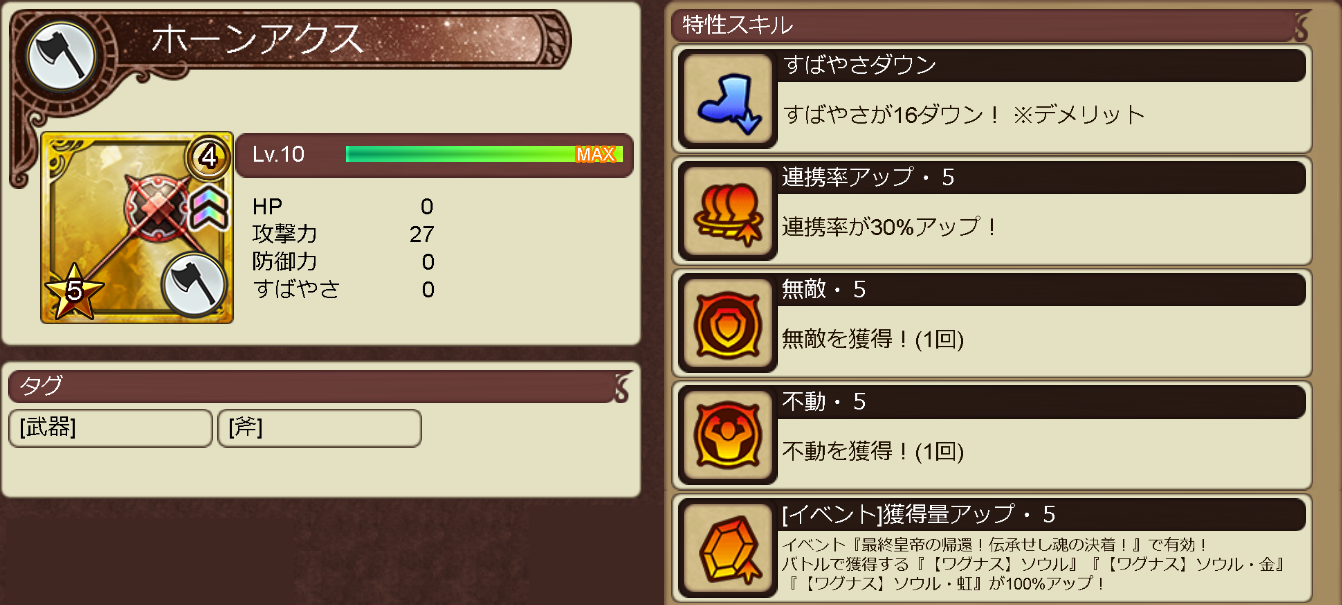The width and height of the screenshot is (1342, 605).
Task: Click the [イベント]獲得量アップ・5 title bar
Action: (1042, 514)
